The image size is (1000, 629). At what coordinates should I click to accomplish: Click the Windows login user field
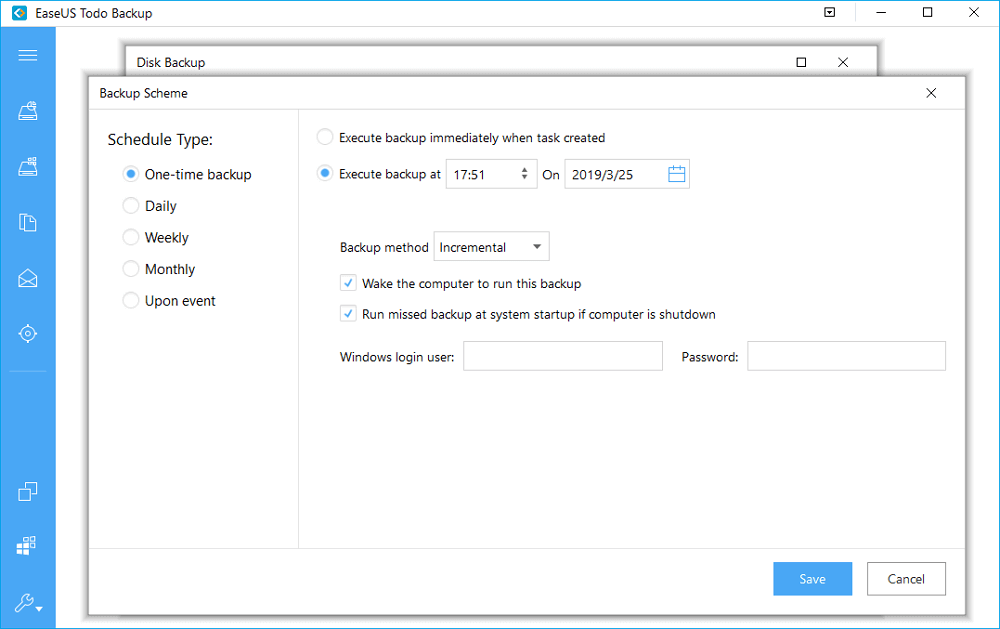click(562, 355)
